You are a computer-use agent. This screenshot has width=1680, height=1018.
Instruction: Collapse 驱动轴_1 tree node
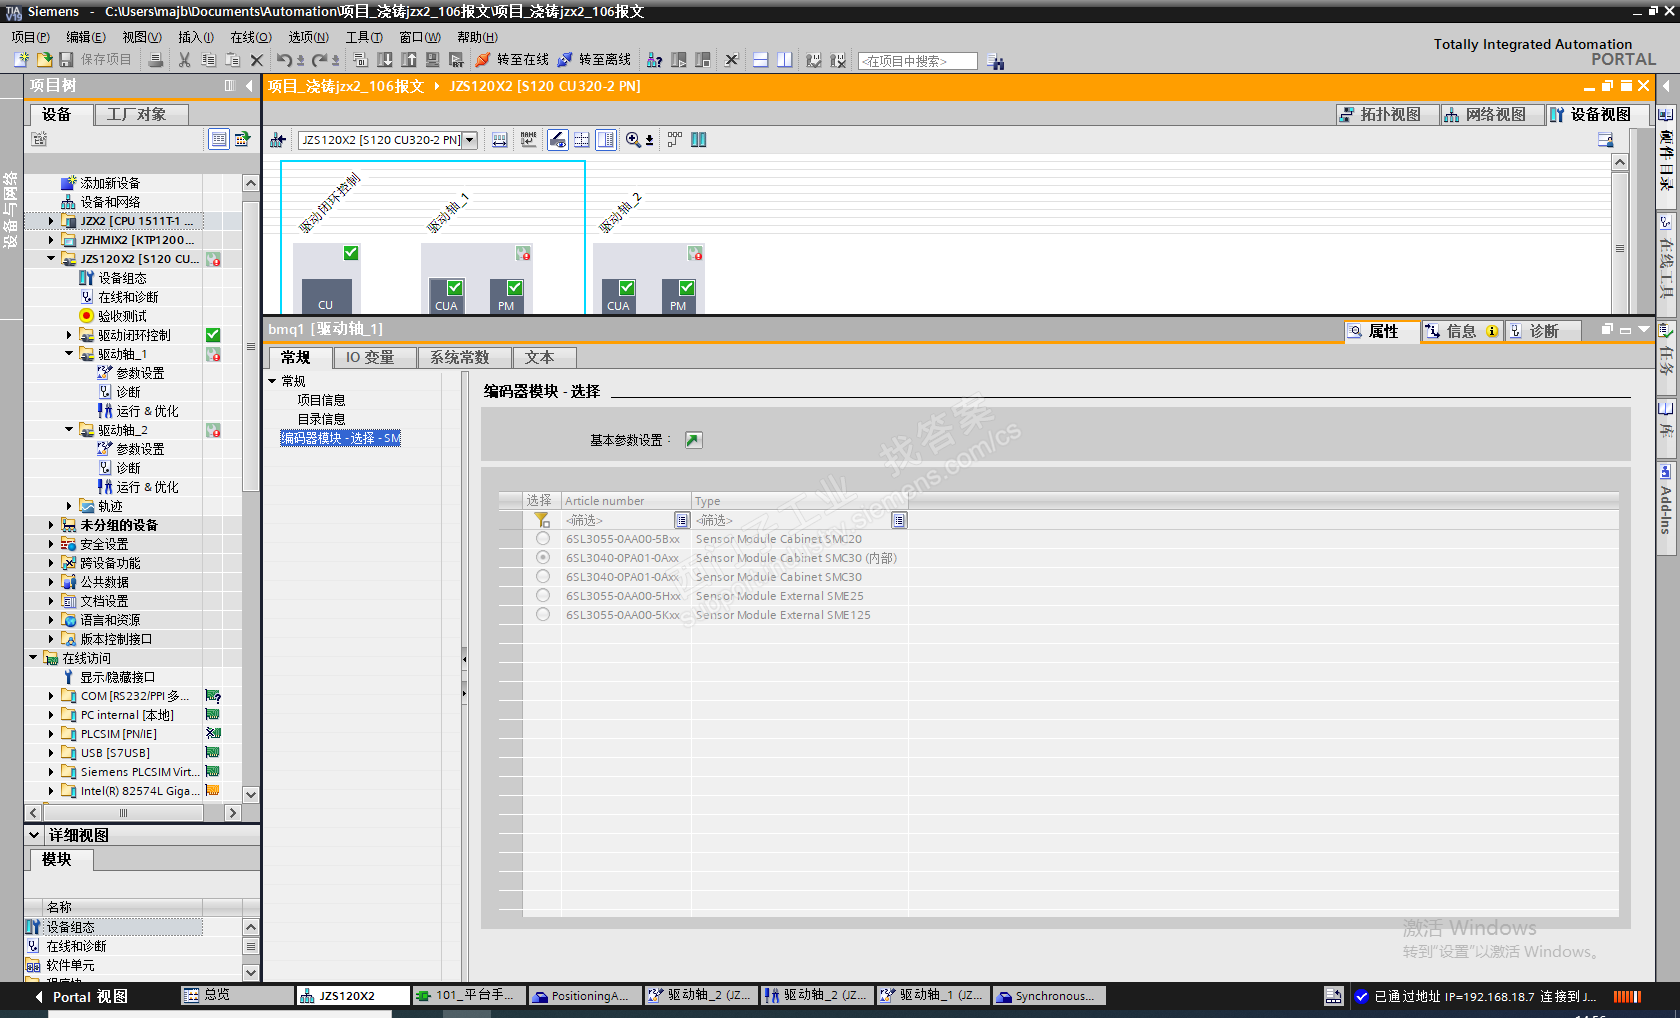pyautogui.click(x=69, y=354)
